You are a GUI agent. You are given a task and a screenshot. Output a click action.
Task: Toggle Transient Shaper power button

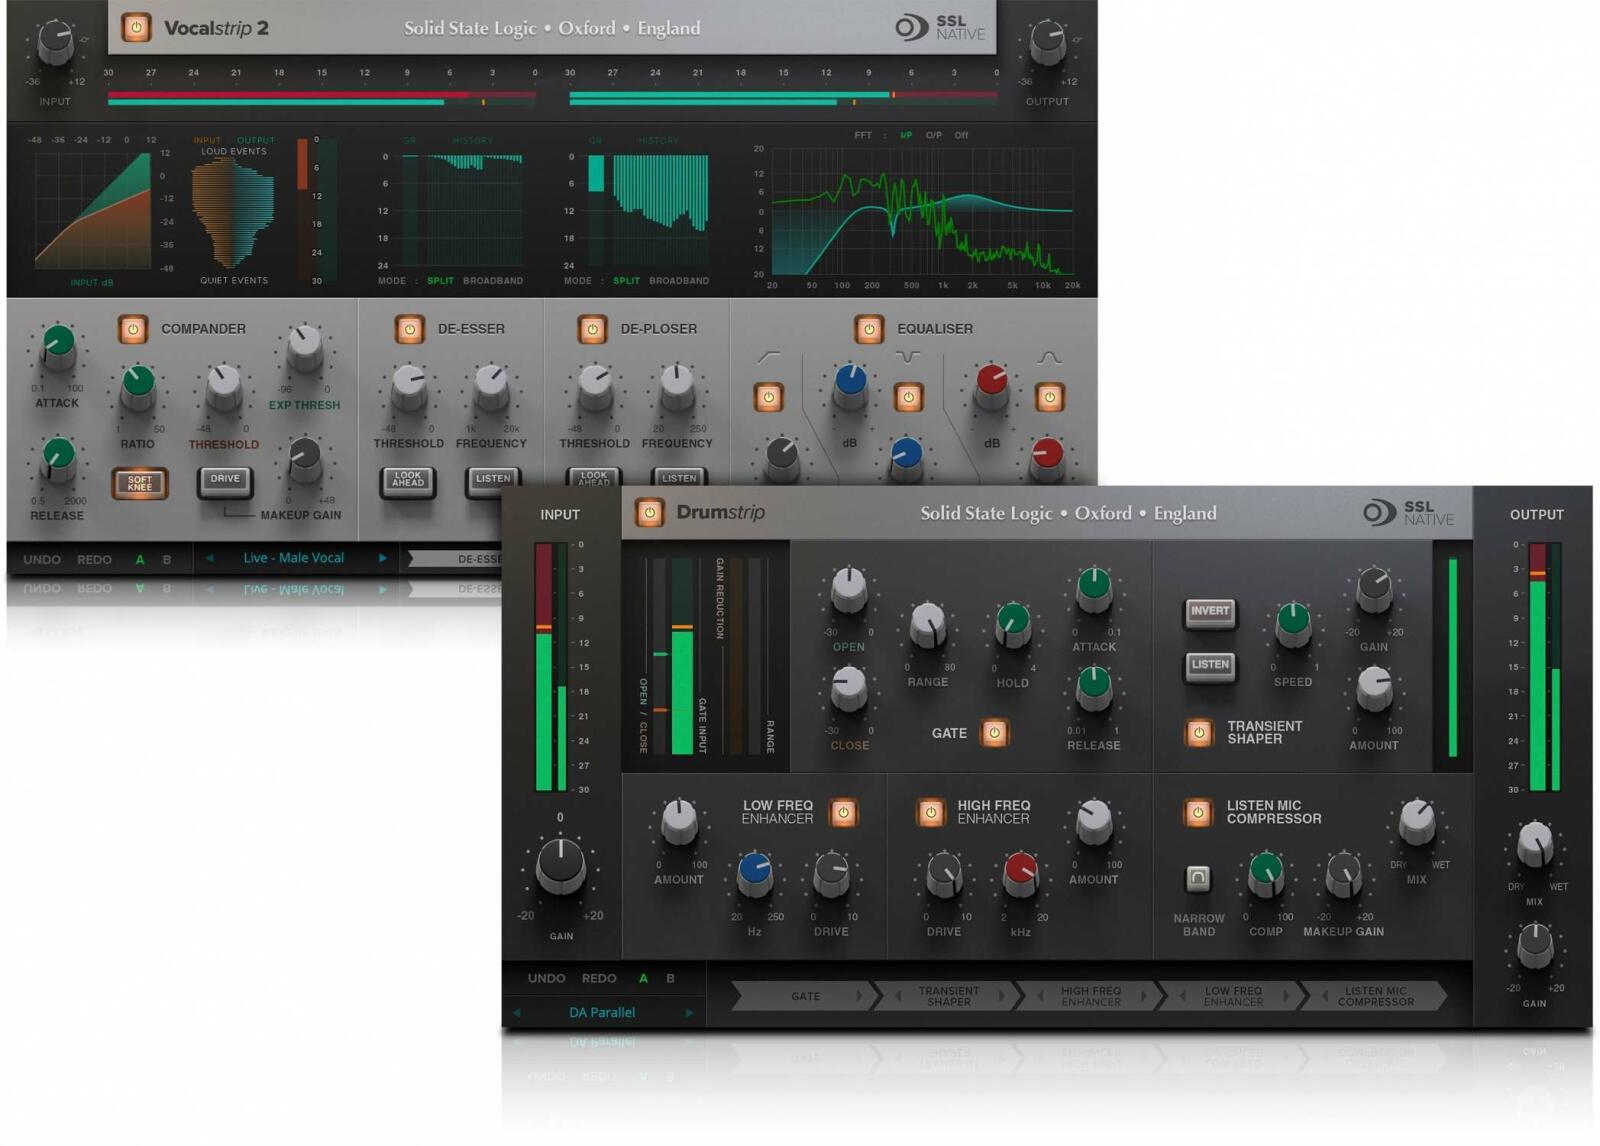1199,733
